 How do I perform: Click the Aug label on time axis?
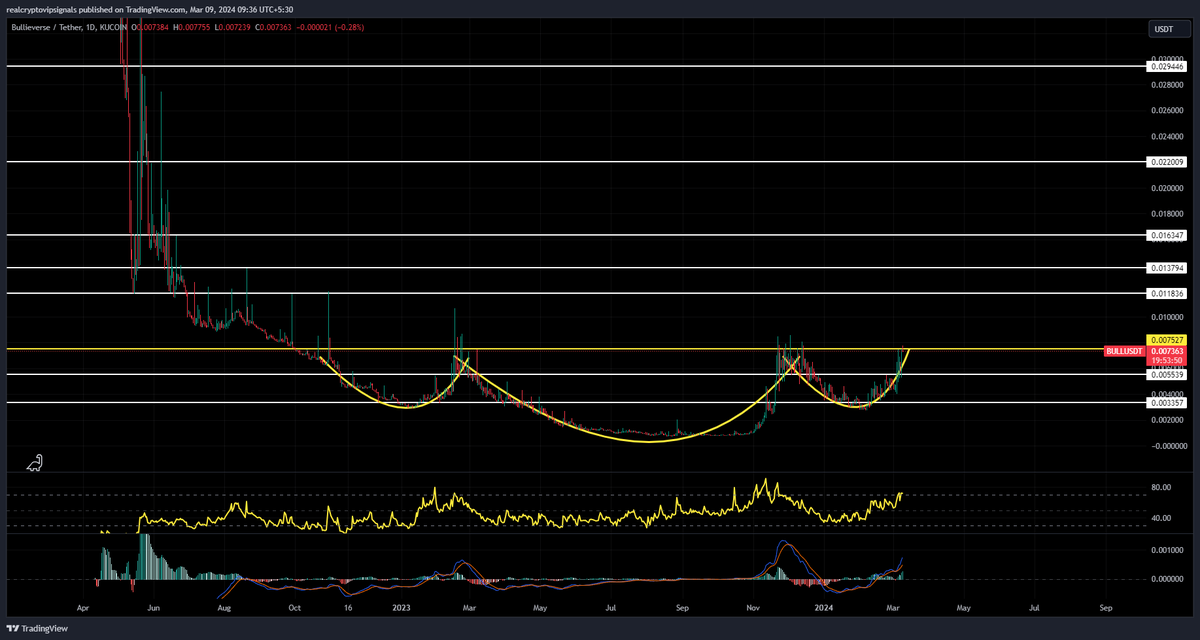click(x=224, y=607)
